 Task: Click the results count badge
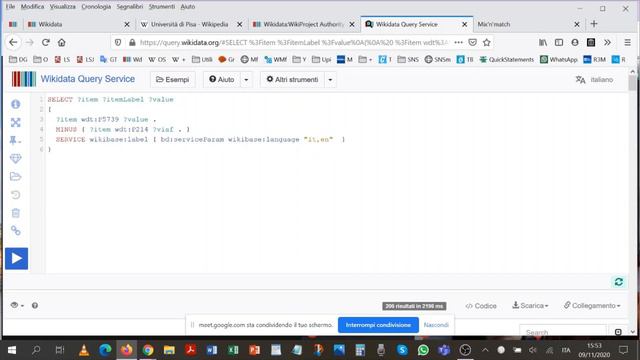(x=414, y=306)
